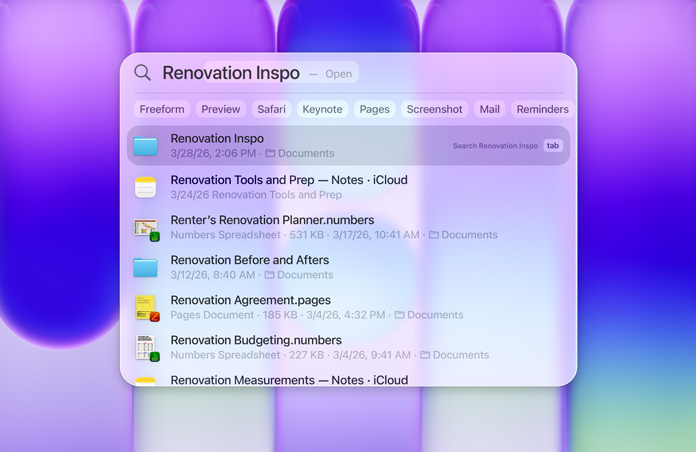
Task: Select Renovation Budgeting.numbers result title
Action: (255, 340)
